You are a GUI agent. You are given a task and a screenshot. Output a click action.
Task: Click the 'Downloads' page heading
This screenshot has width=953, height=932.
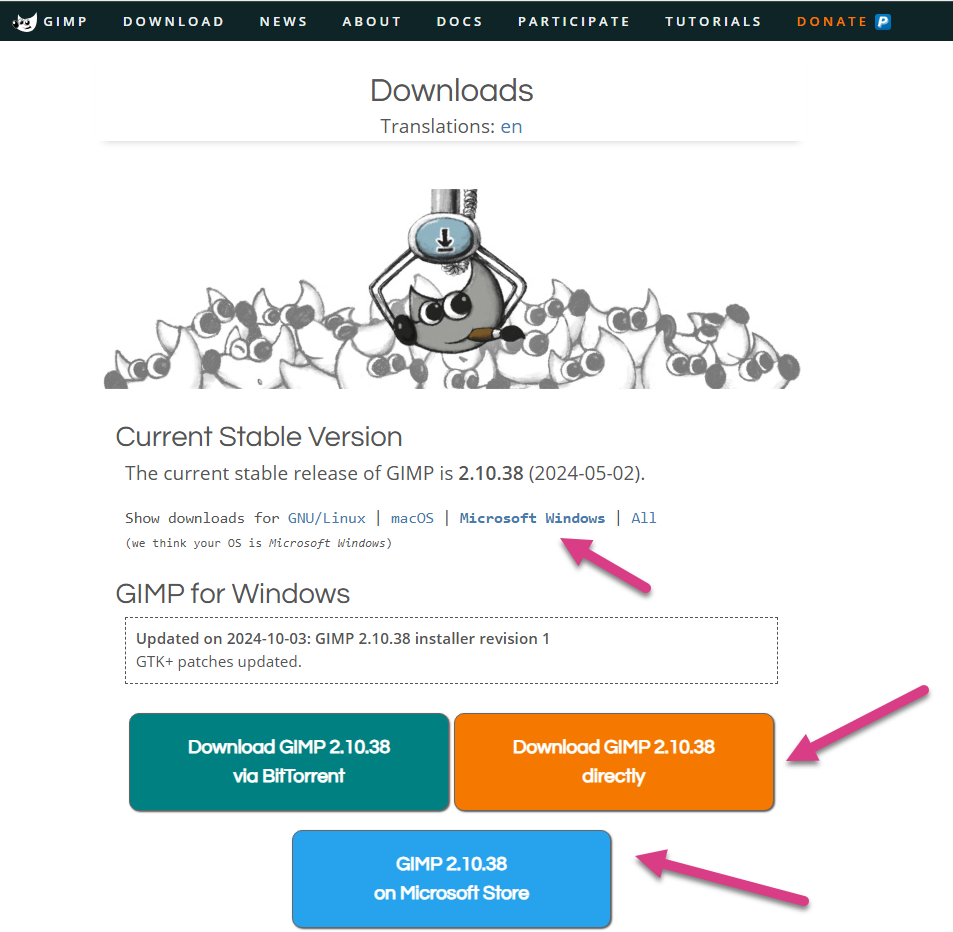452,91
